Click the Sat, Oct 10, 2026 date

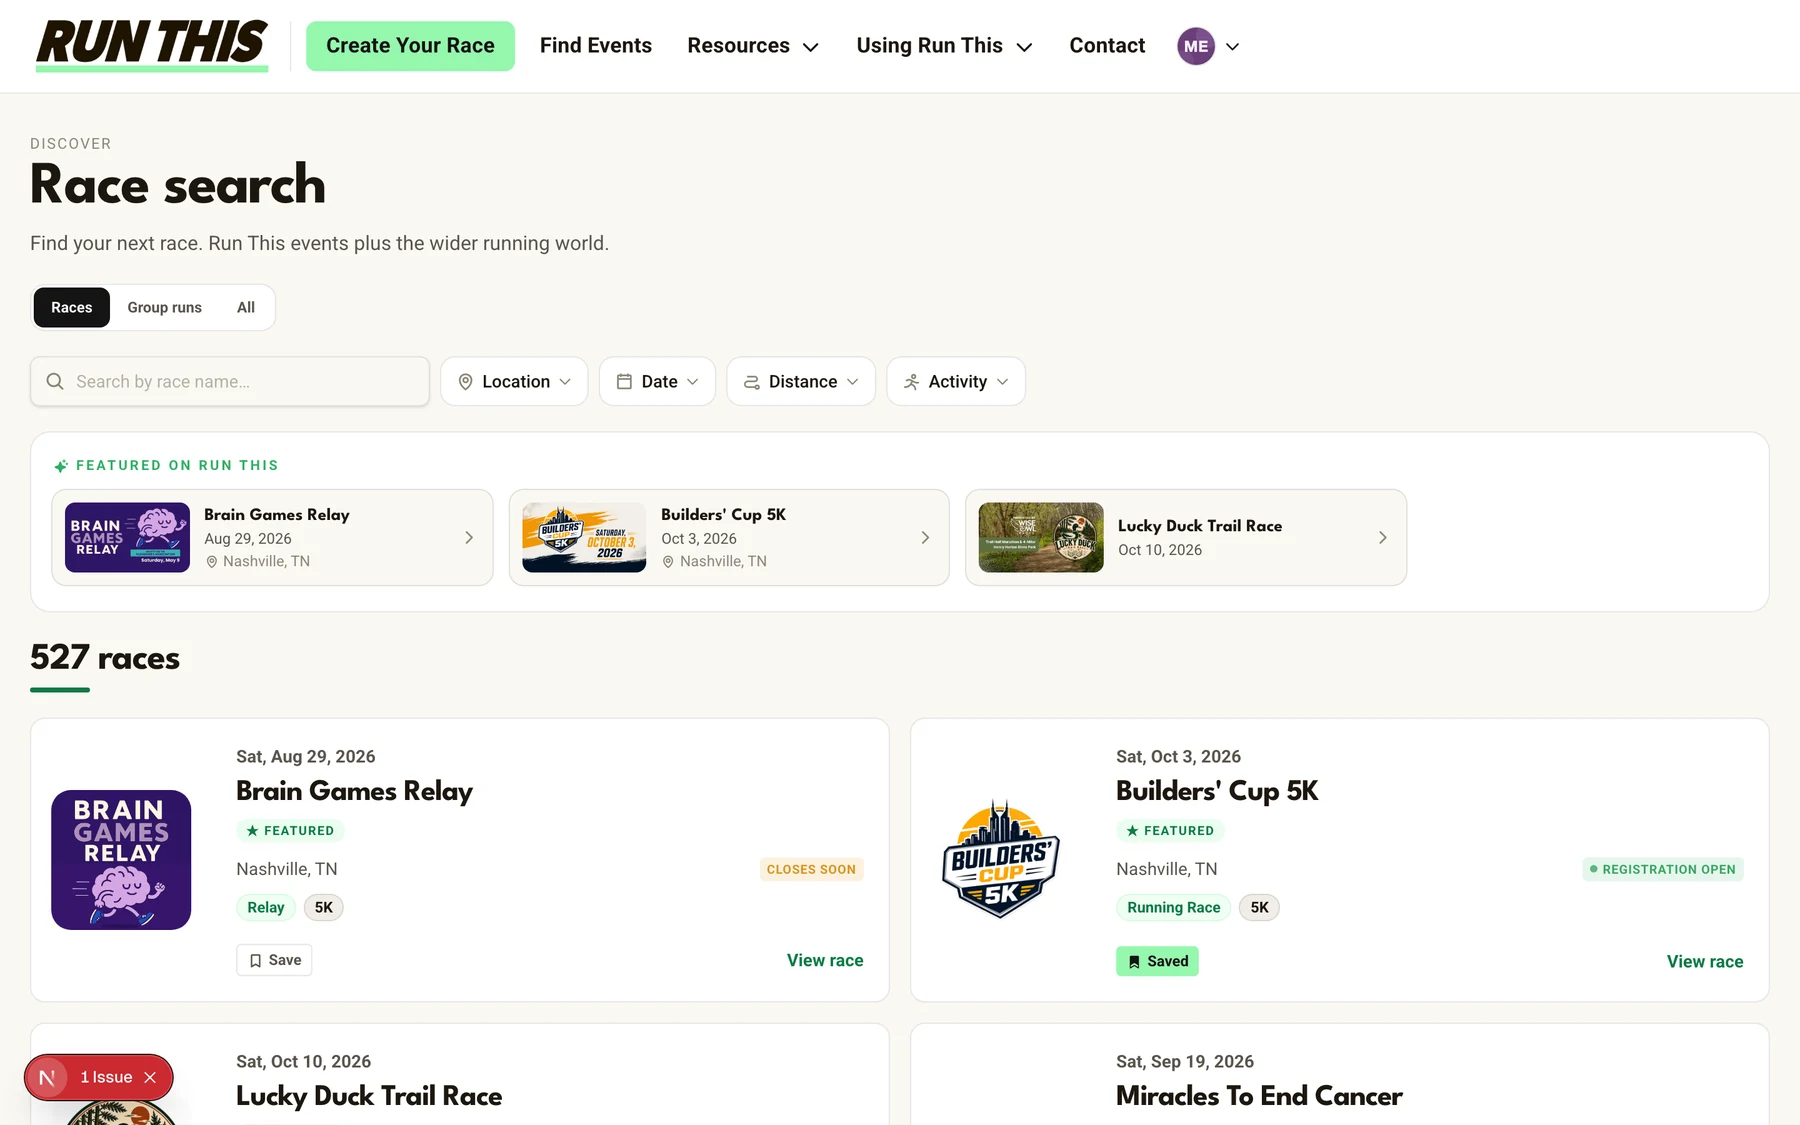click(x=303, y=1062)
